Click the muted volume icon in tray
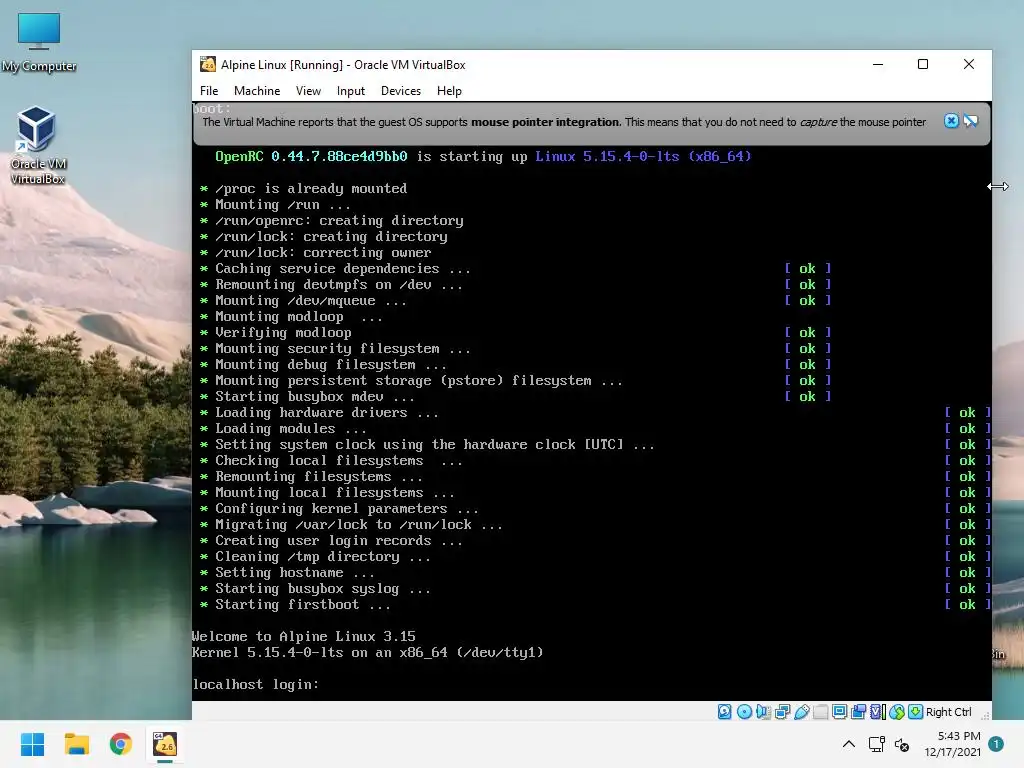This screenshot has height=768, width=1024. [902, 744]
